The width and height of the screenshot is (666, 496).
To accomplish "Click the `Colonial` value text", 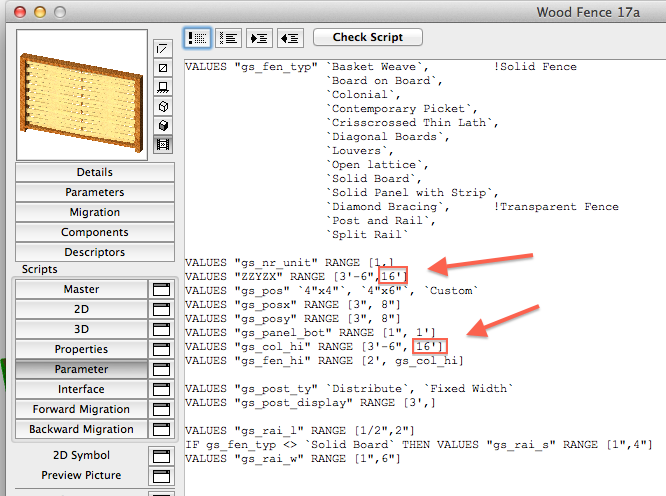I will point(363,95).
